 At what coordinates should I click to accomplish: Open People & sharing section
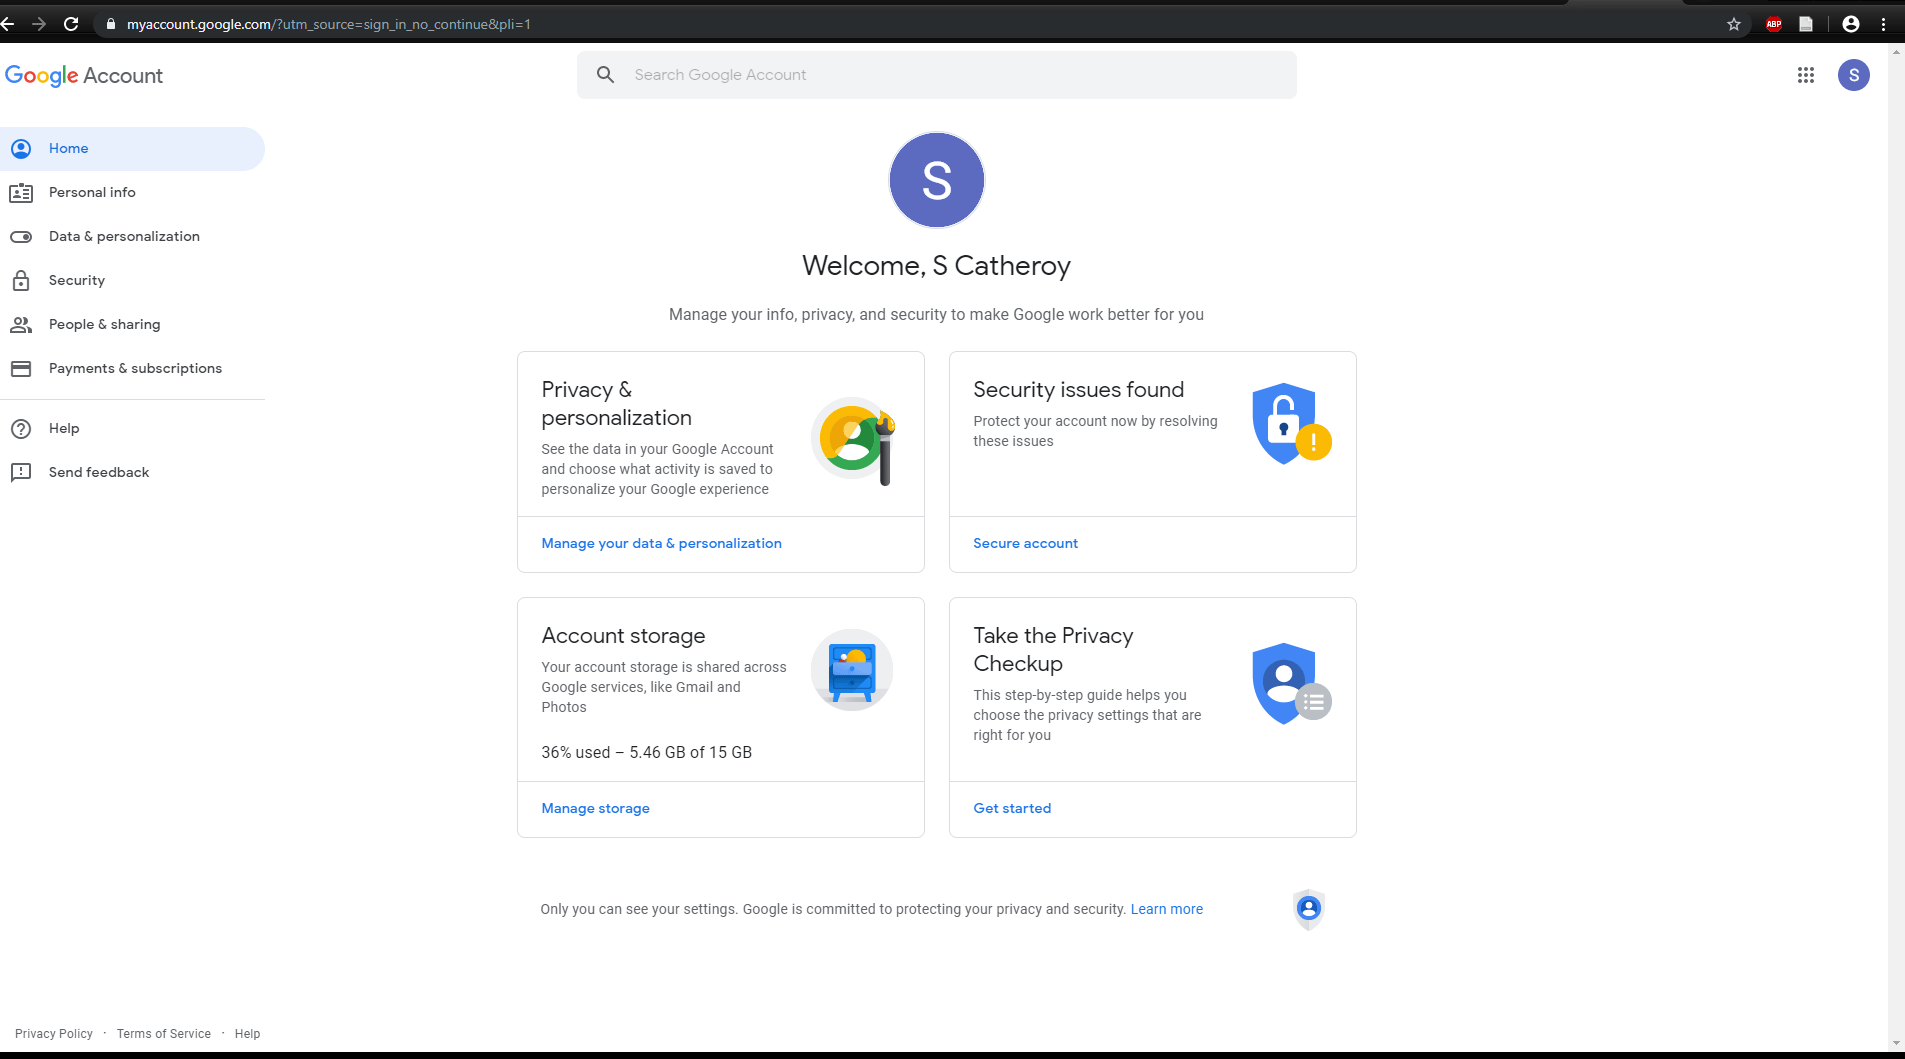[132, 325]
